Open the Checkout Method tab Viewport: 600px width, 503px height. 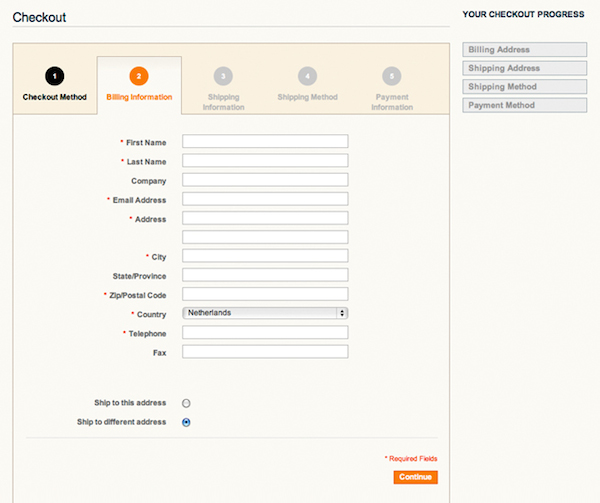click(x=55, y=85)
